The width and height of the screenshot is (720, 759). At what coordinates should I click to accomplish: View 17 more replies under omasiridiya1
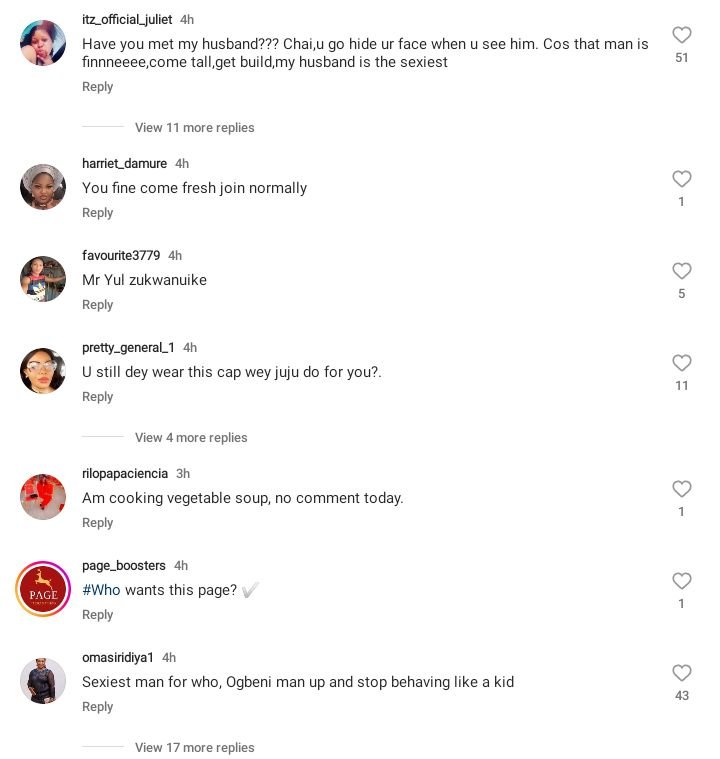pyautogui.click(x=194, y=748)
